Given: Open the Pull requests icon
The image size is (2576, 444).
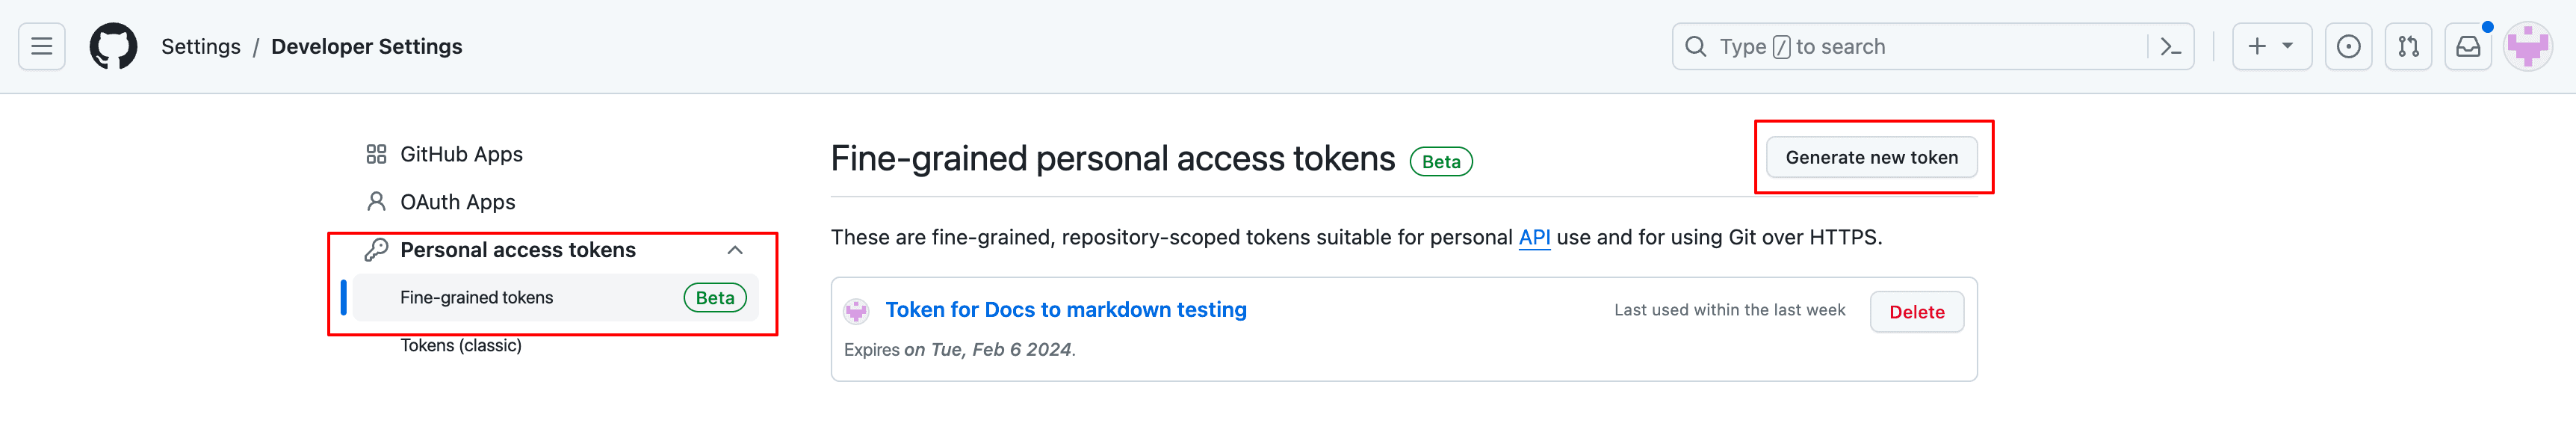Looking at the screenshot, I should tap(2408, 46).
